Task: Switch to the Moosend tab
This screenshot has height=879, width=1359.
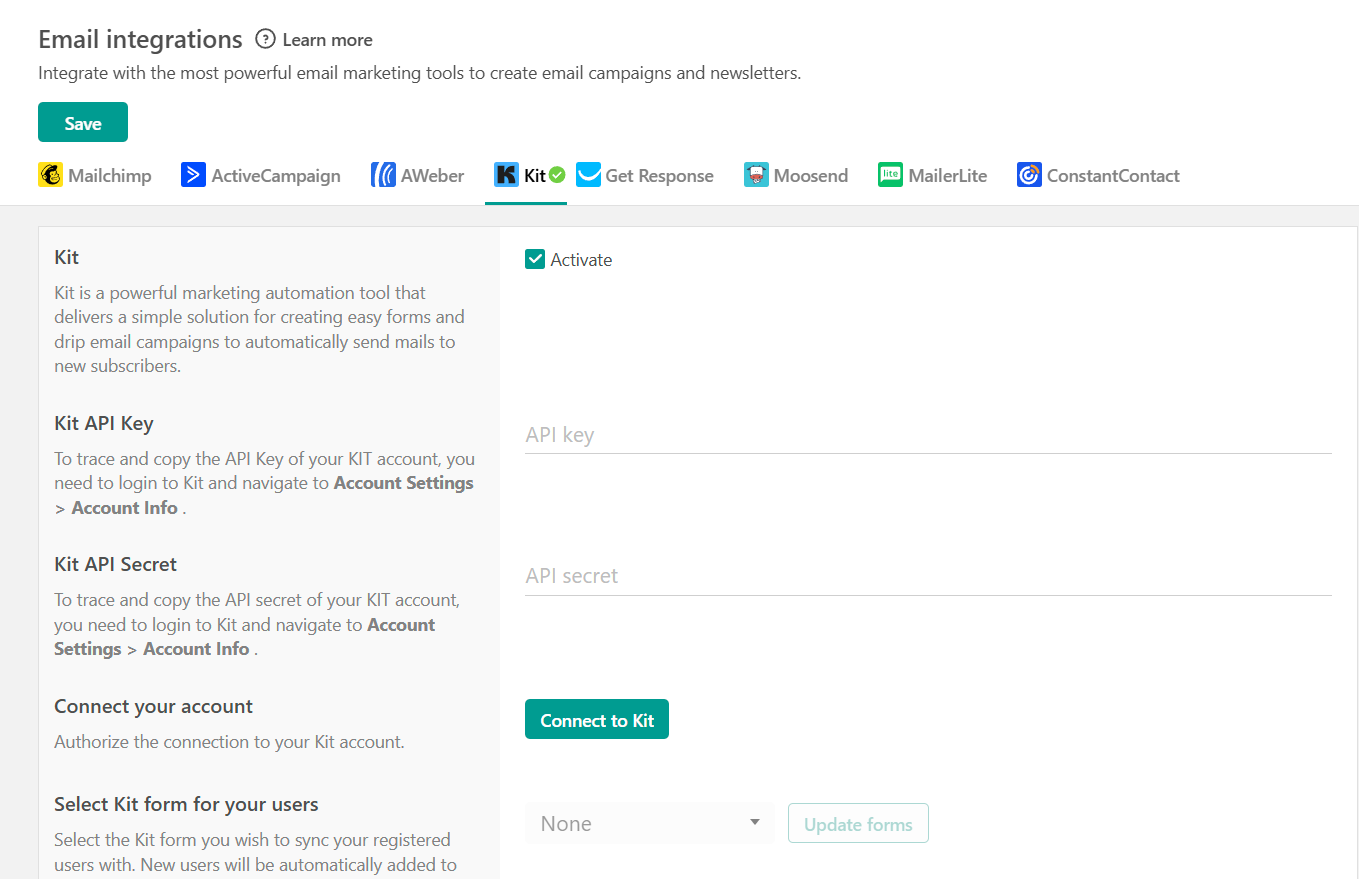Action: [x=796, y=176]
